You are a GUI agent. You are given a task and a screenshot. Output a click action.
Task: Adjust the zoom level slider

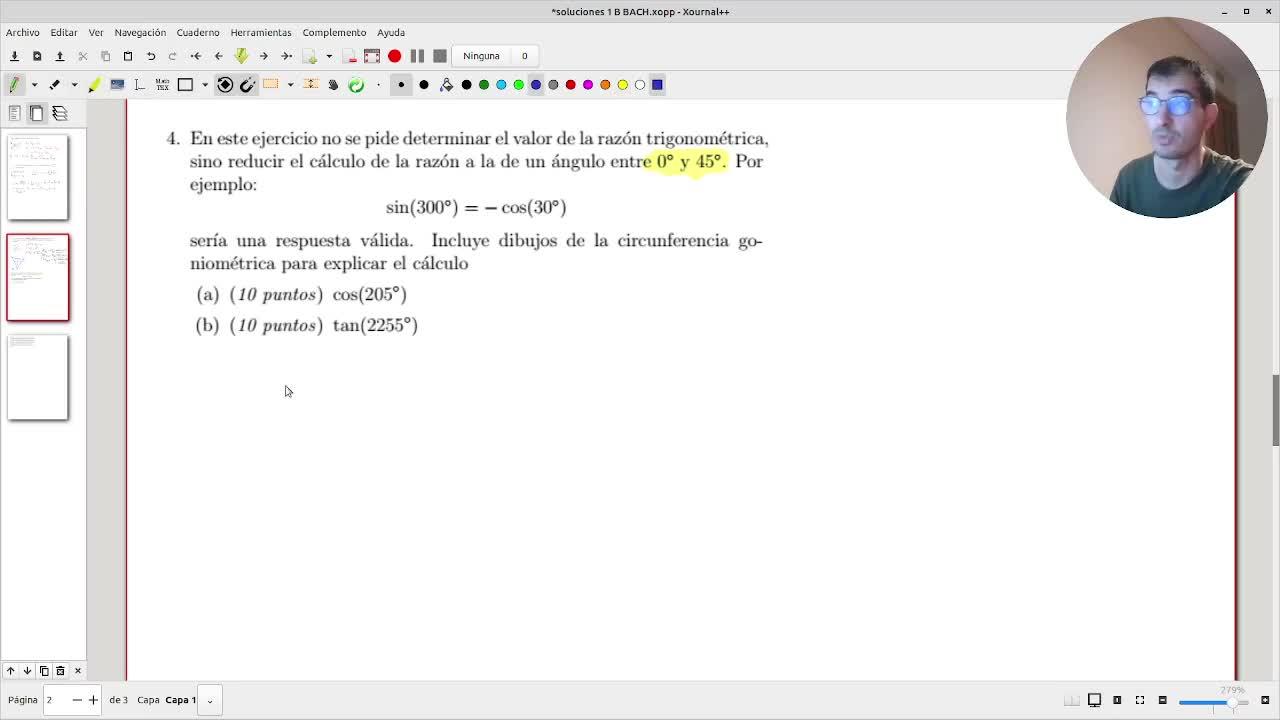point(1212,702)
